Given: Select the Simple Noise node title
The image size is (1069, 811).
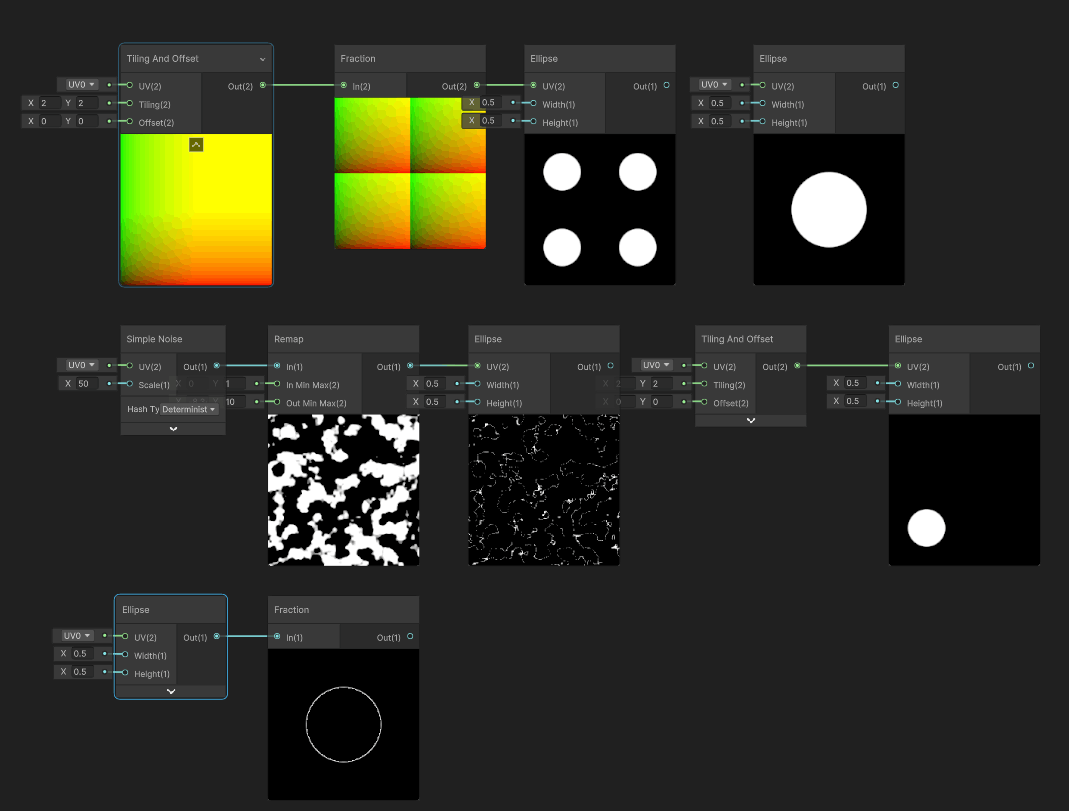Looking at the screenshot, I should (x=154, y=339).
